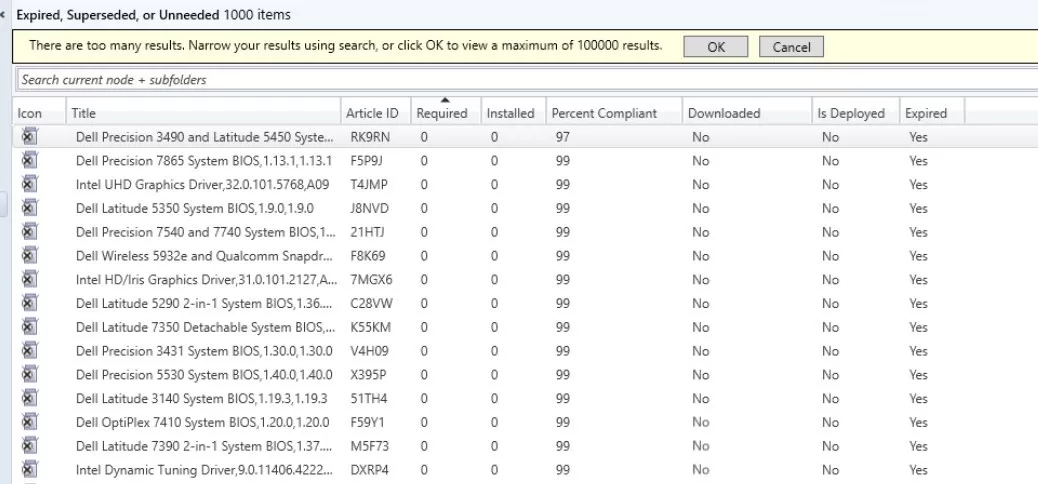Screen dimensions: 1038x484
Task: Click the Percent Compliant value 97
Action: [x=563, y=137]
